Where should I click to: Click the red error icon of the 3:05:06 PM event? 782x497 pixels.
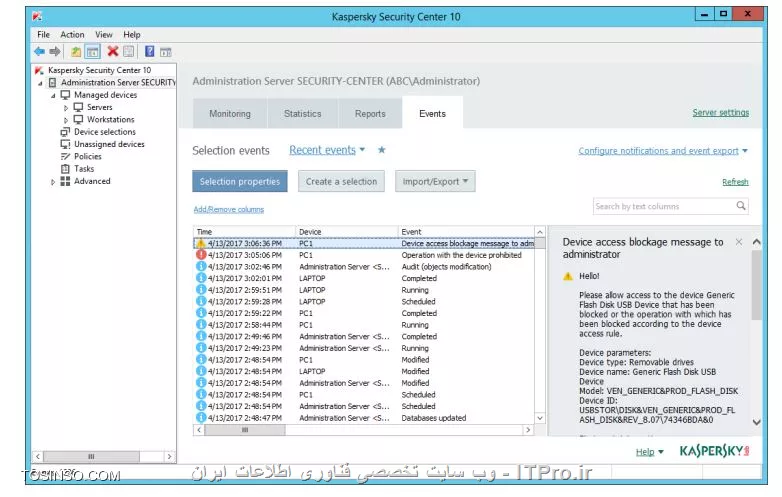(200, 255)
